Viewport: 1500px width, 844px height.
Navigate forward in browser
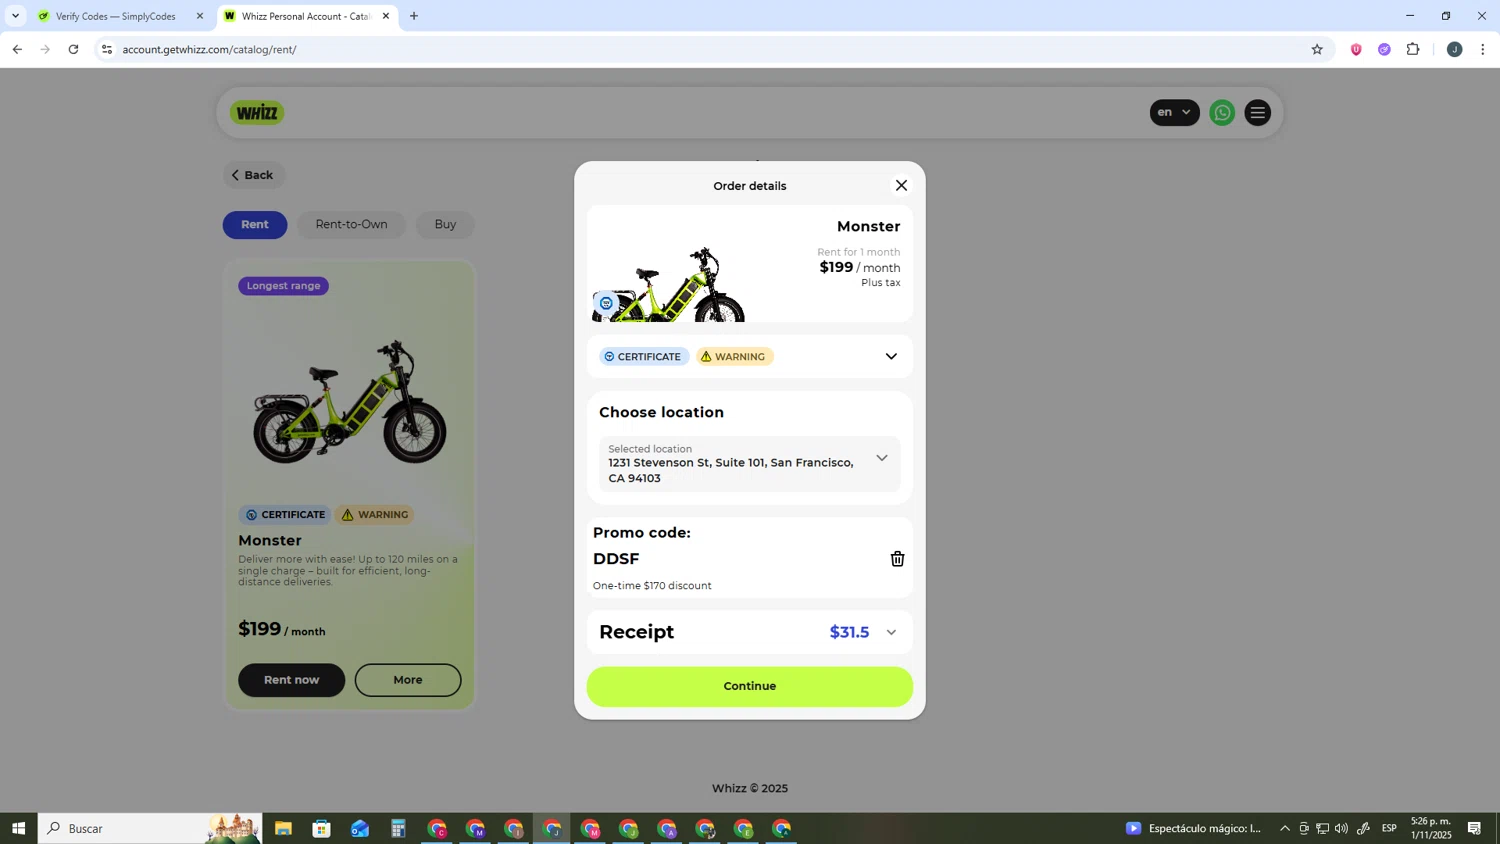45,49
